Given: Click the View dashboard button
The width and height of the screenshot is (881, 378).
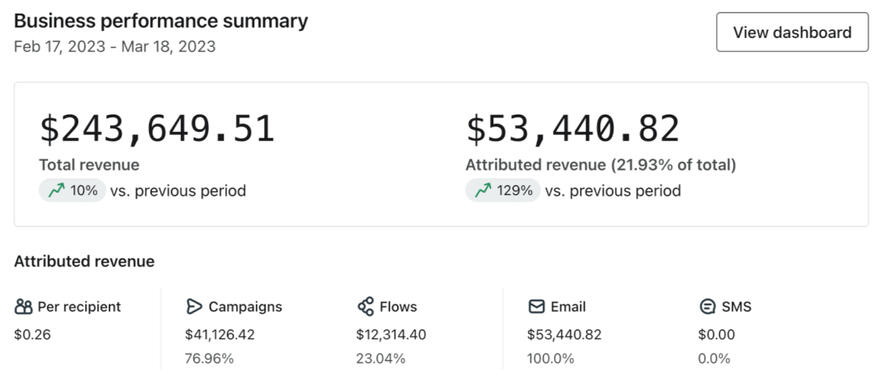Looking at the screenshot, I should pyautogui.click(x=792, y=32).
